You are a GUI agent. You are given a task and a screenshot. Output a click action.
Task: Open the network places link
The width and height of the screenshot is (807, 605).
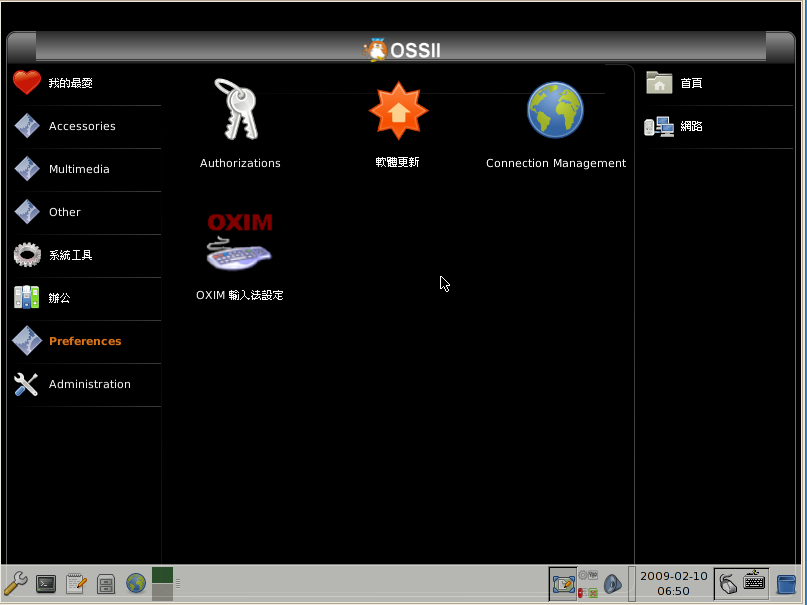click(x=690, y=126)
